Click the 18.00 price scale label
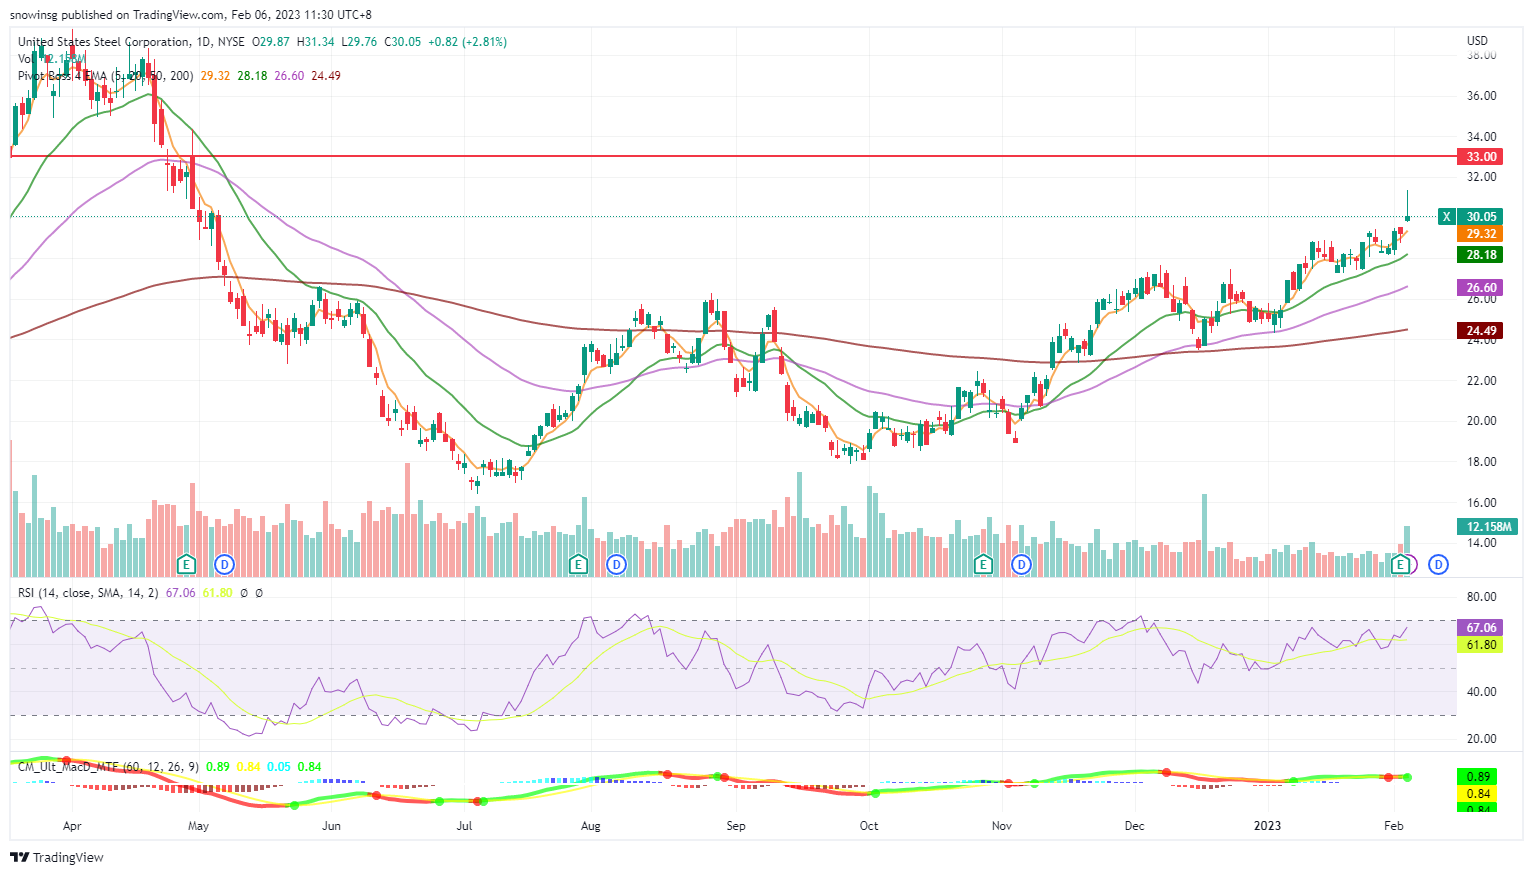 click(1481, 462)
